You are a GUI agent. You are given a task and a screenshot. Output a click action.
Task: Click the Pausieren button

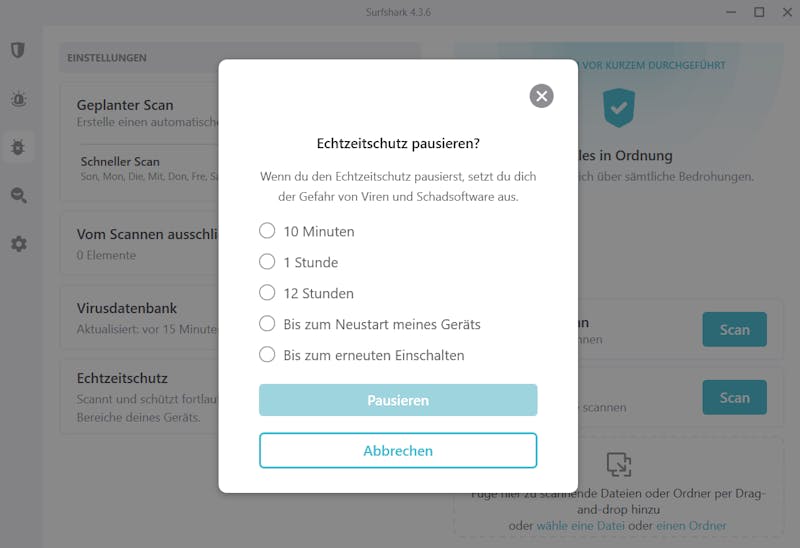(398, 400)
